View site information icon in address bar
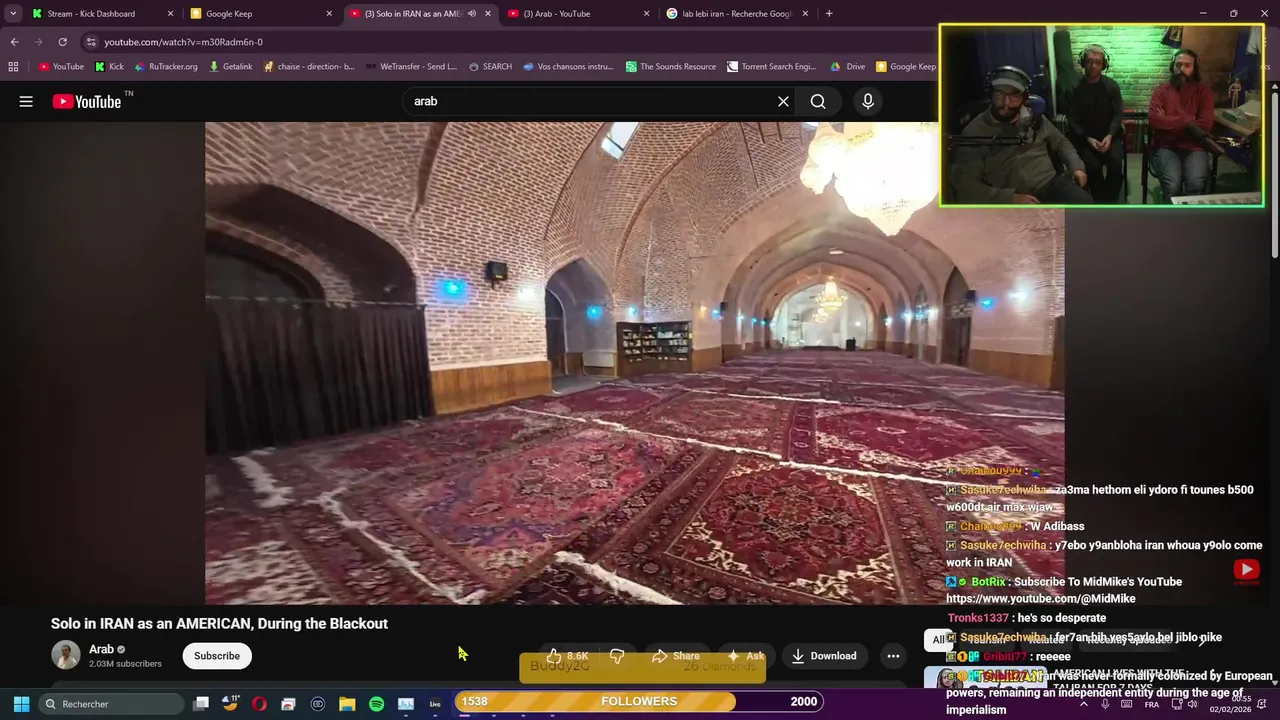Screen dimensions: 1280x720 click(x=91, y=42)
